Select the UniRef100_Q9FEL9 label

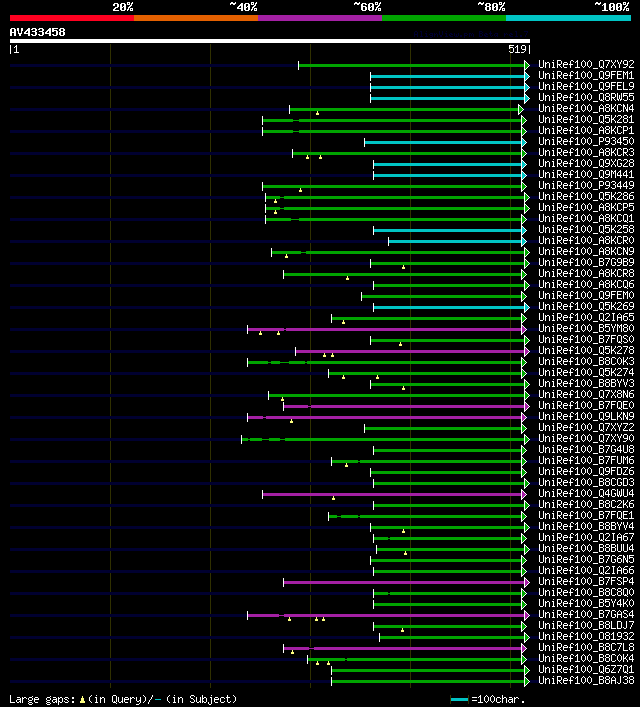[586, 86]
